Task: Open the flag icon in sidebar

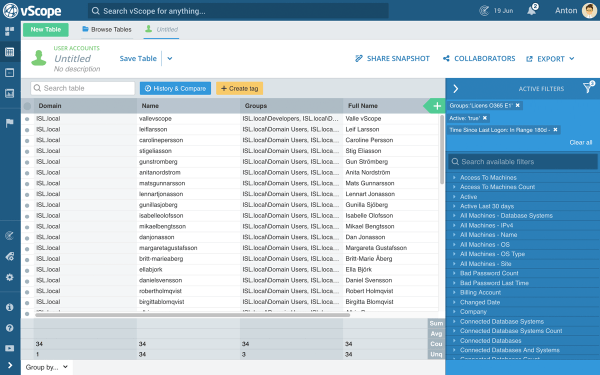Action: click(x=10, y=123)
